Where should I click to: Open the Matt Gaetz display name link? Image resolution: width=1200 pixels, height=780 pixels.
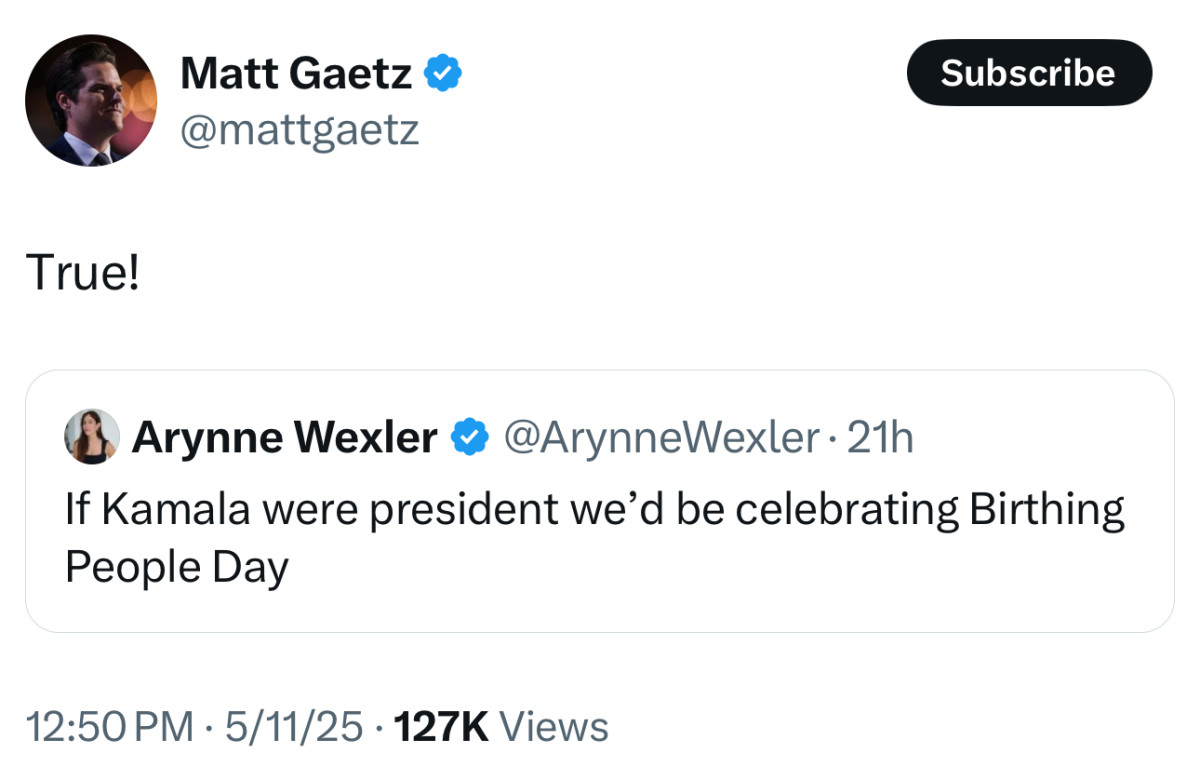295,74
